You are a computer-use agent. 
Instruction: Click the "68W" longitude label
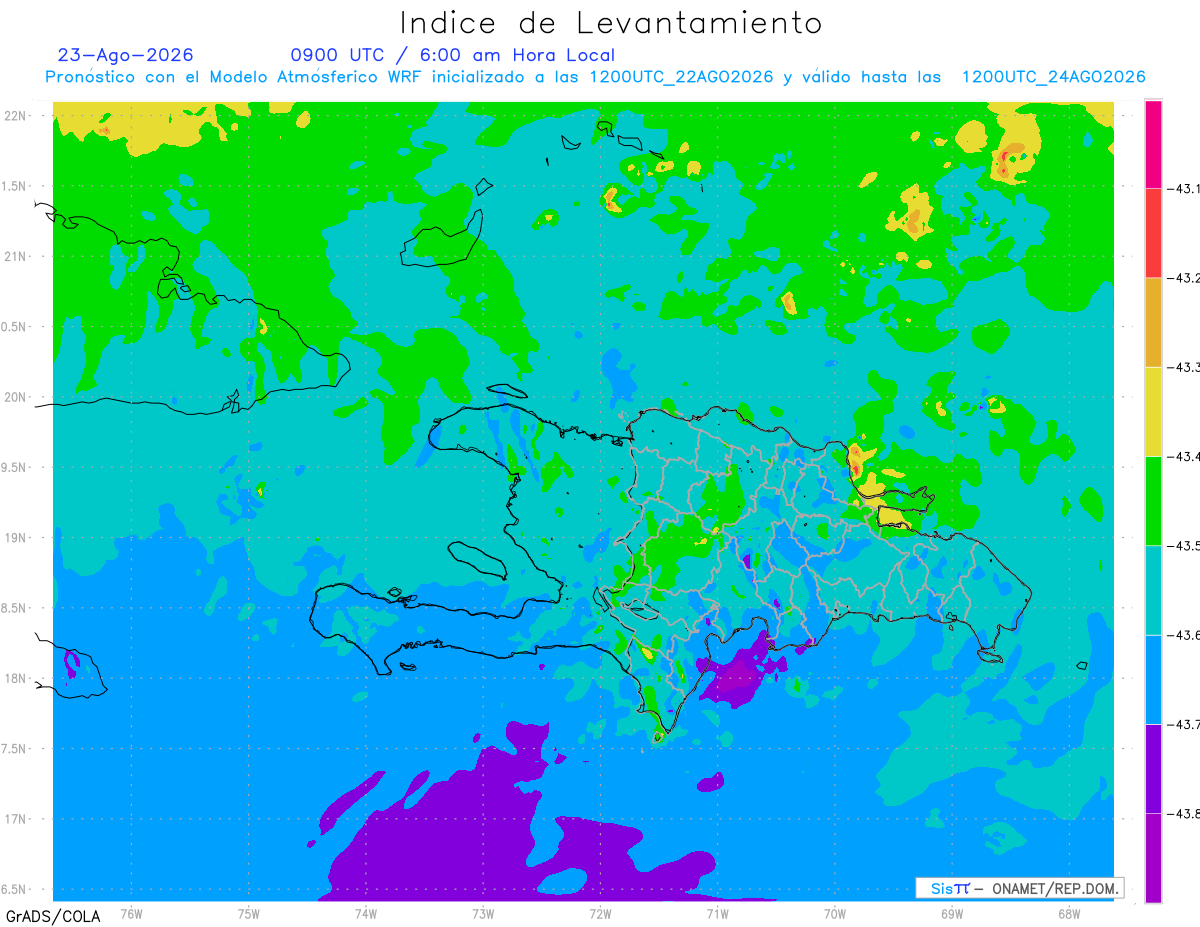coord(1068,913)
